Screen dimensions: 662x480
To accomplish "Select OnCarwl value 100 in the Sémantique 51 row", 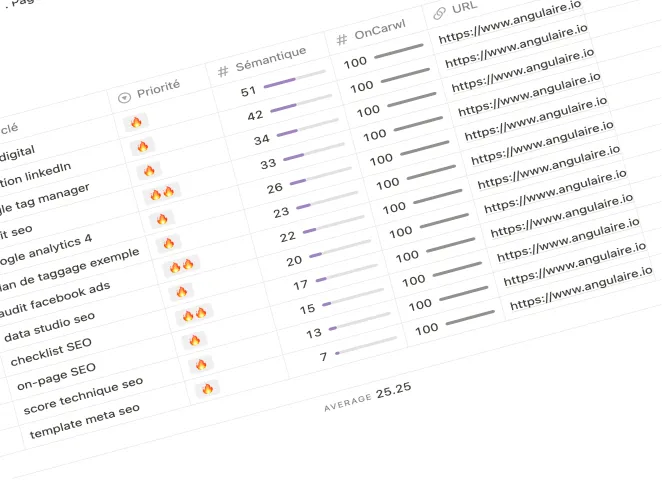I will (355, 62).
